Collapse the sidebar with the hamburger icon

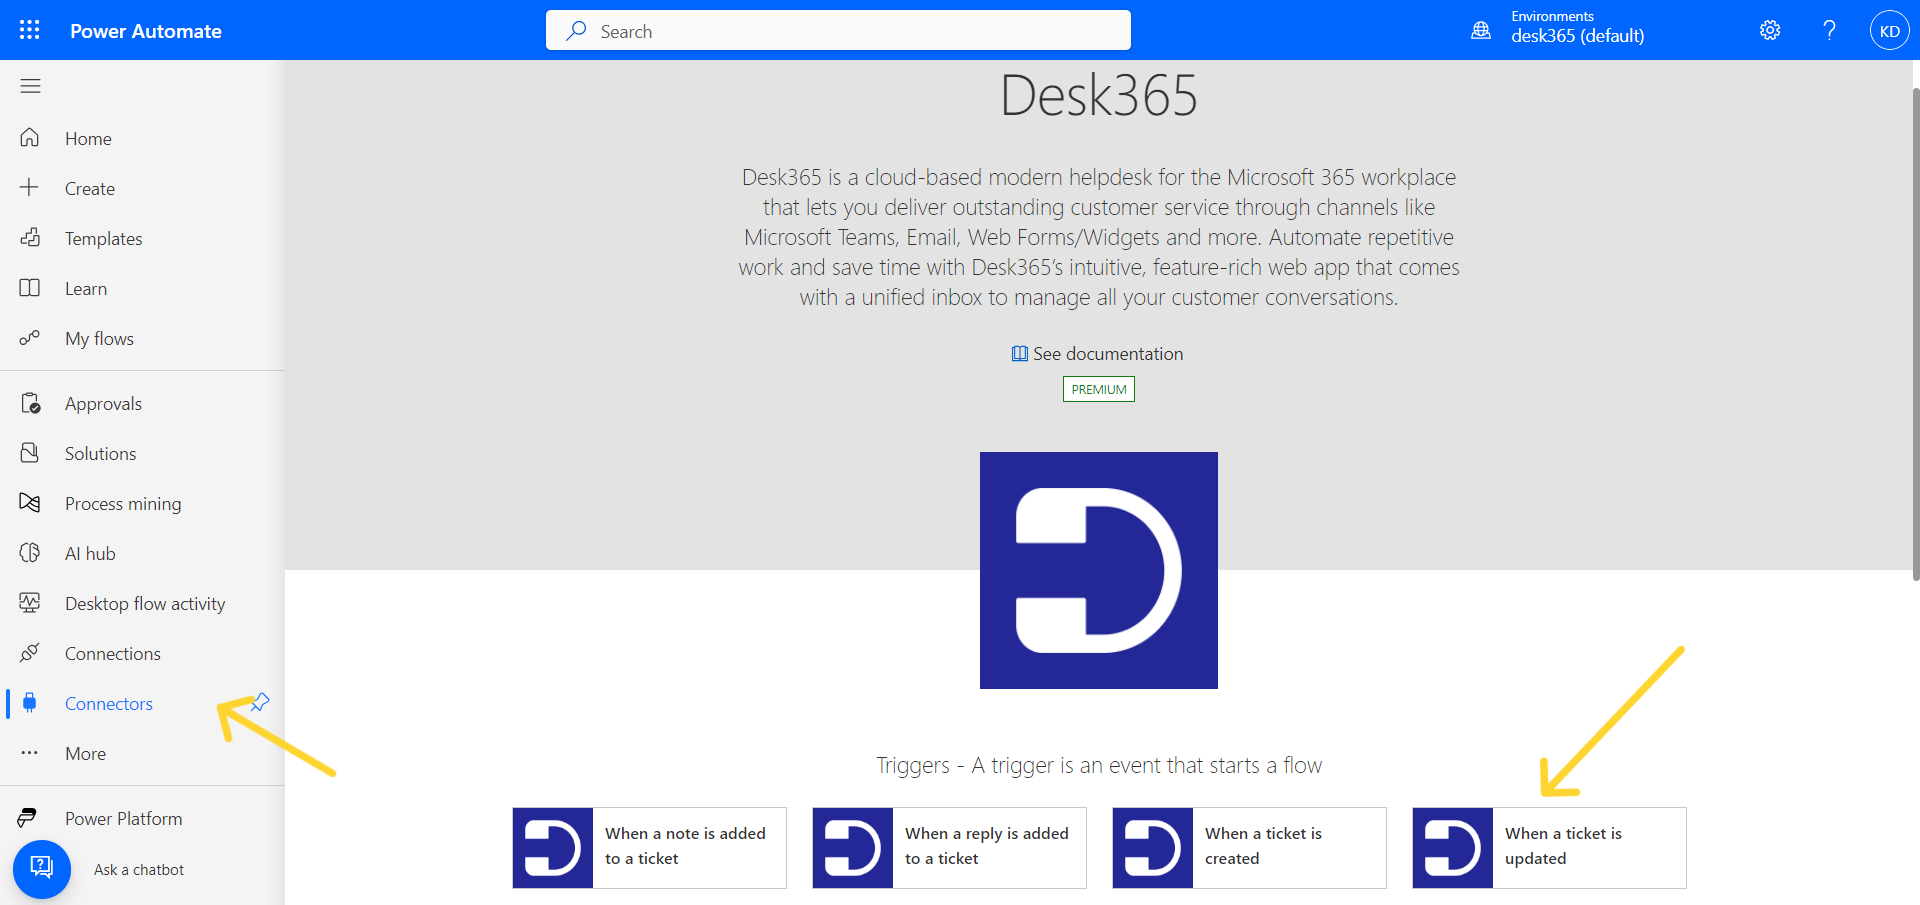[x=29, y=86]
